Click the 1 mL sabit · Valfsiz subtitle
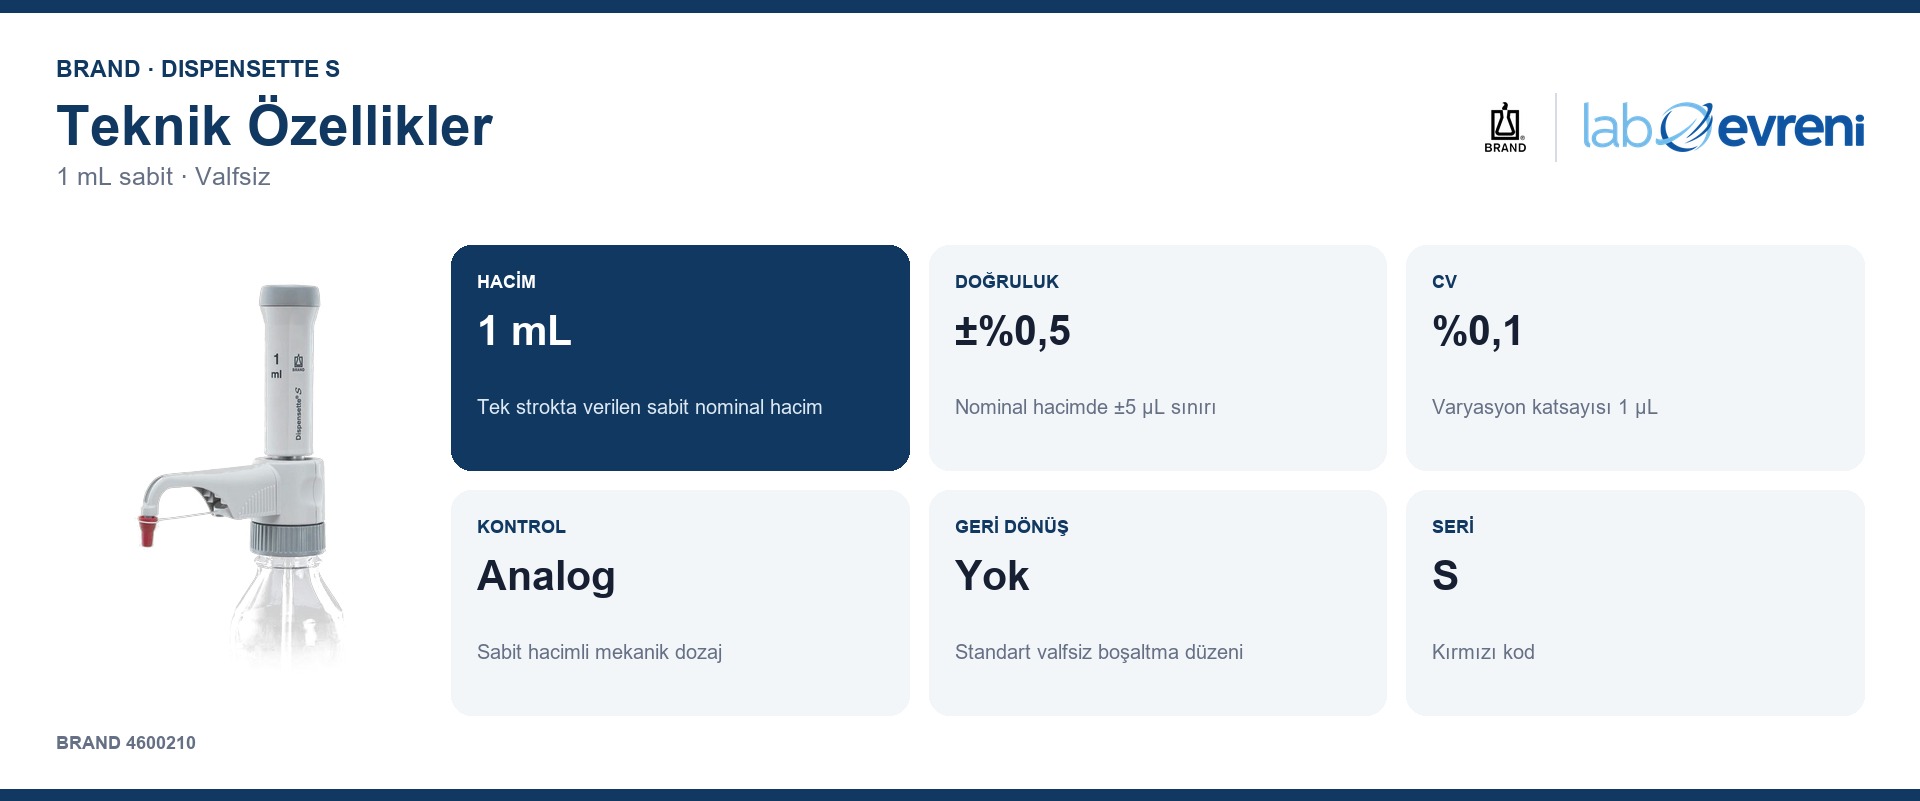 [163, 177]
